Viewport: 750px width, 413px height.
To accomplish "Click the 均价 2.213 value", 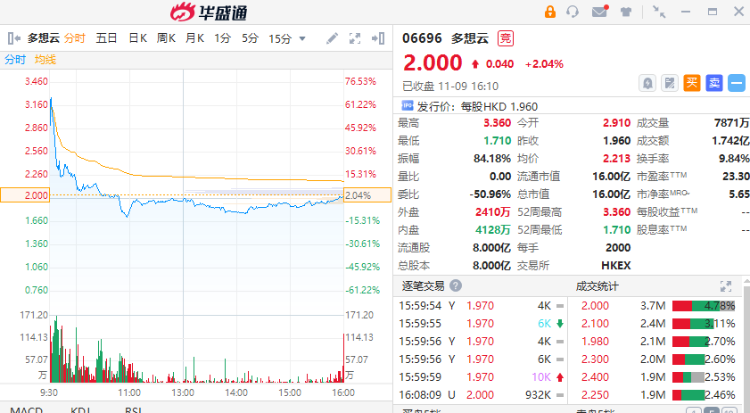I will click(x=617, y=158).
